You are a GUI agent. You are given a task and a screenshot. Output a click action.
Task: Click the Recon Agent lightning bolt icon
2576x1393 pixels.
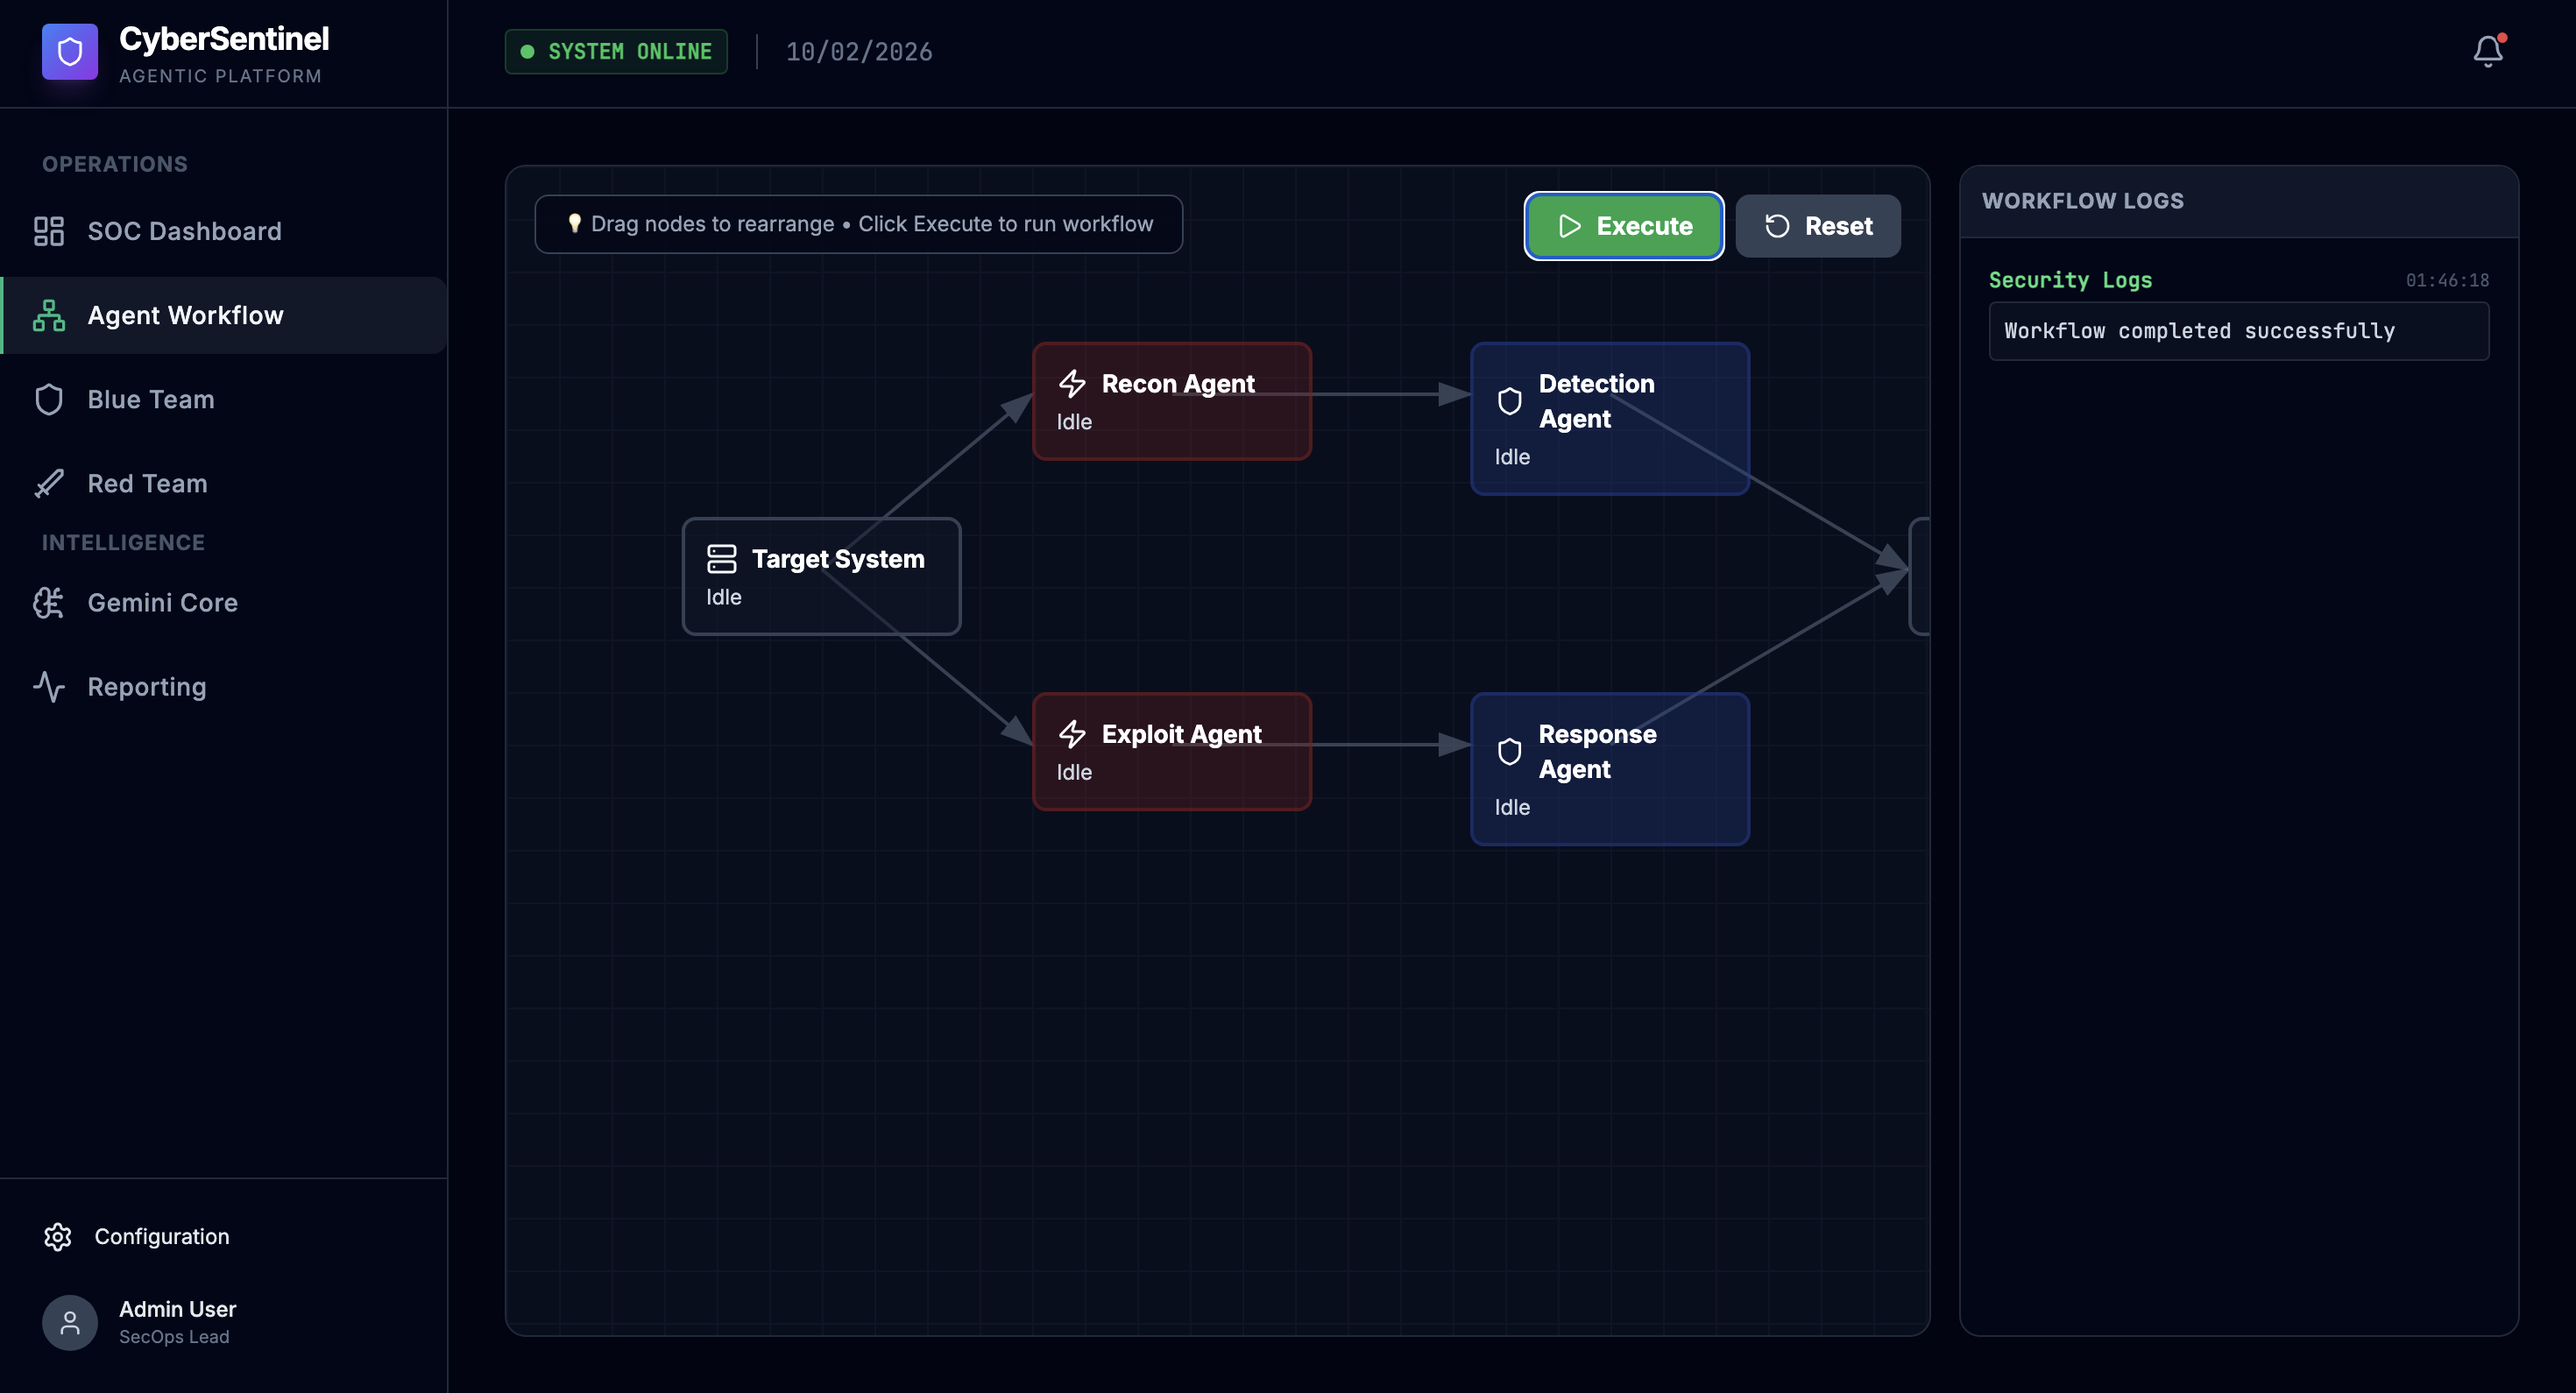[x=1072, y=384]
